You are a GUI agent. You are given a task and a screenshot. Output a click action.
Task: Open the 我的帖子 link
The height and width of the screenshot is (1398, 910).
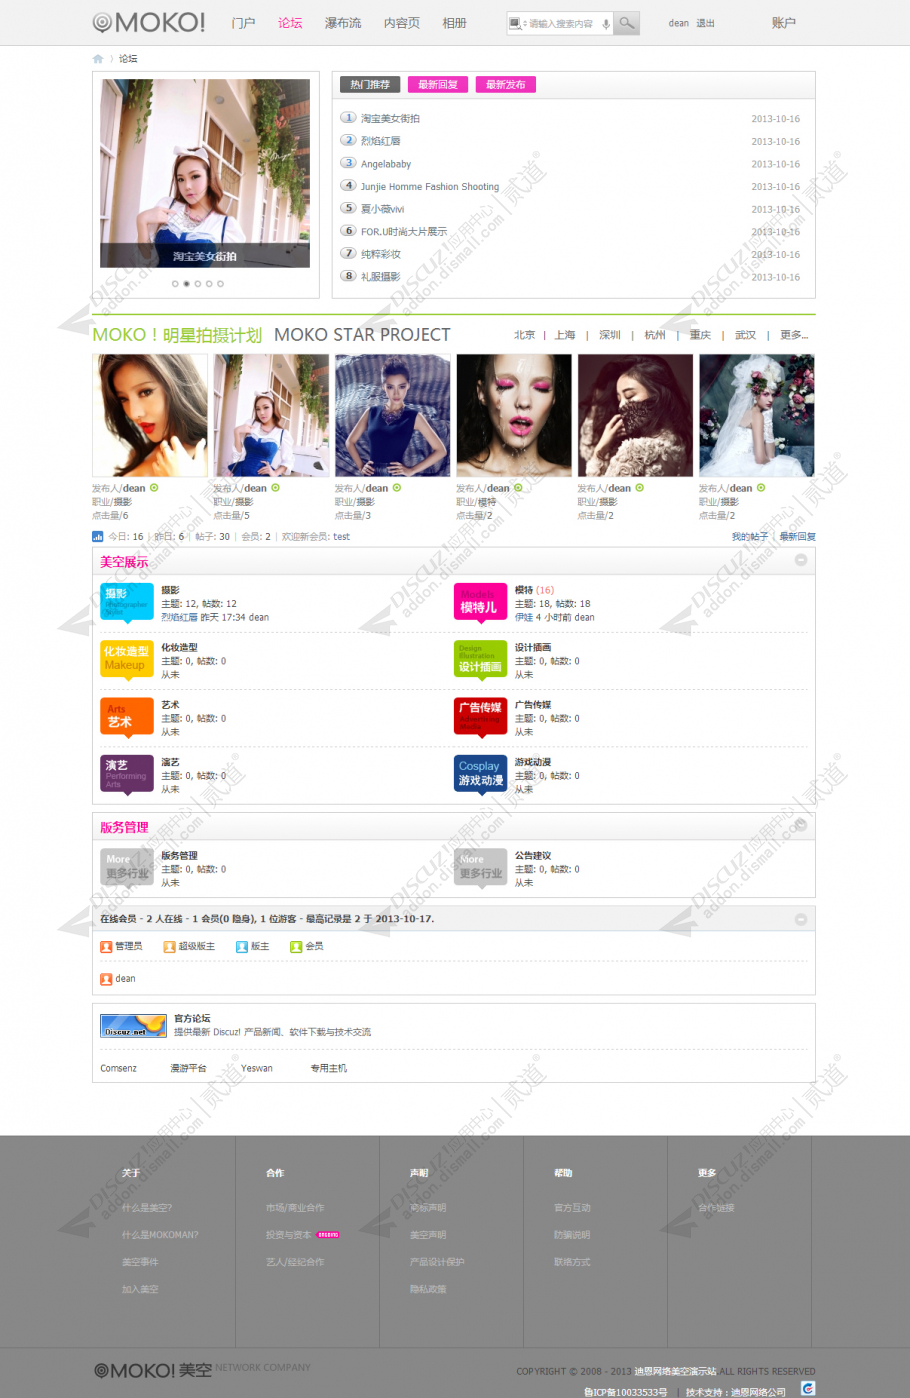coord(750,537)
